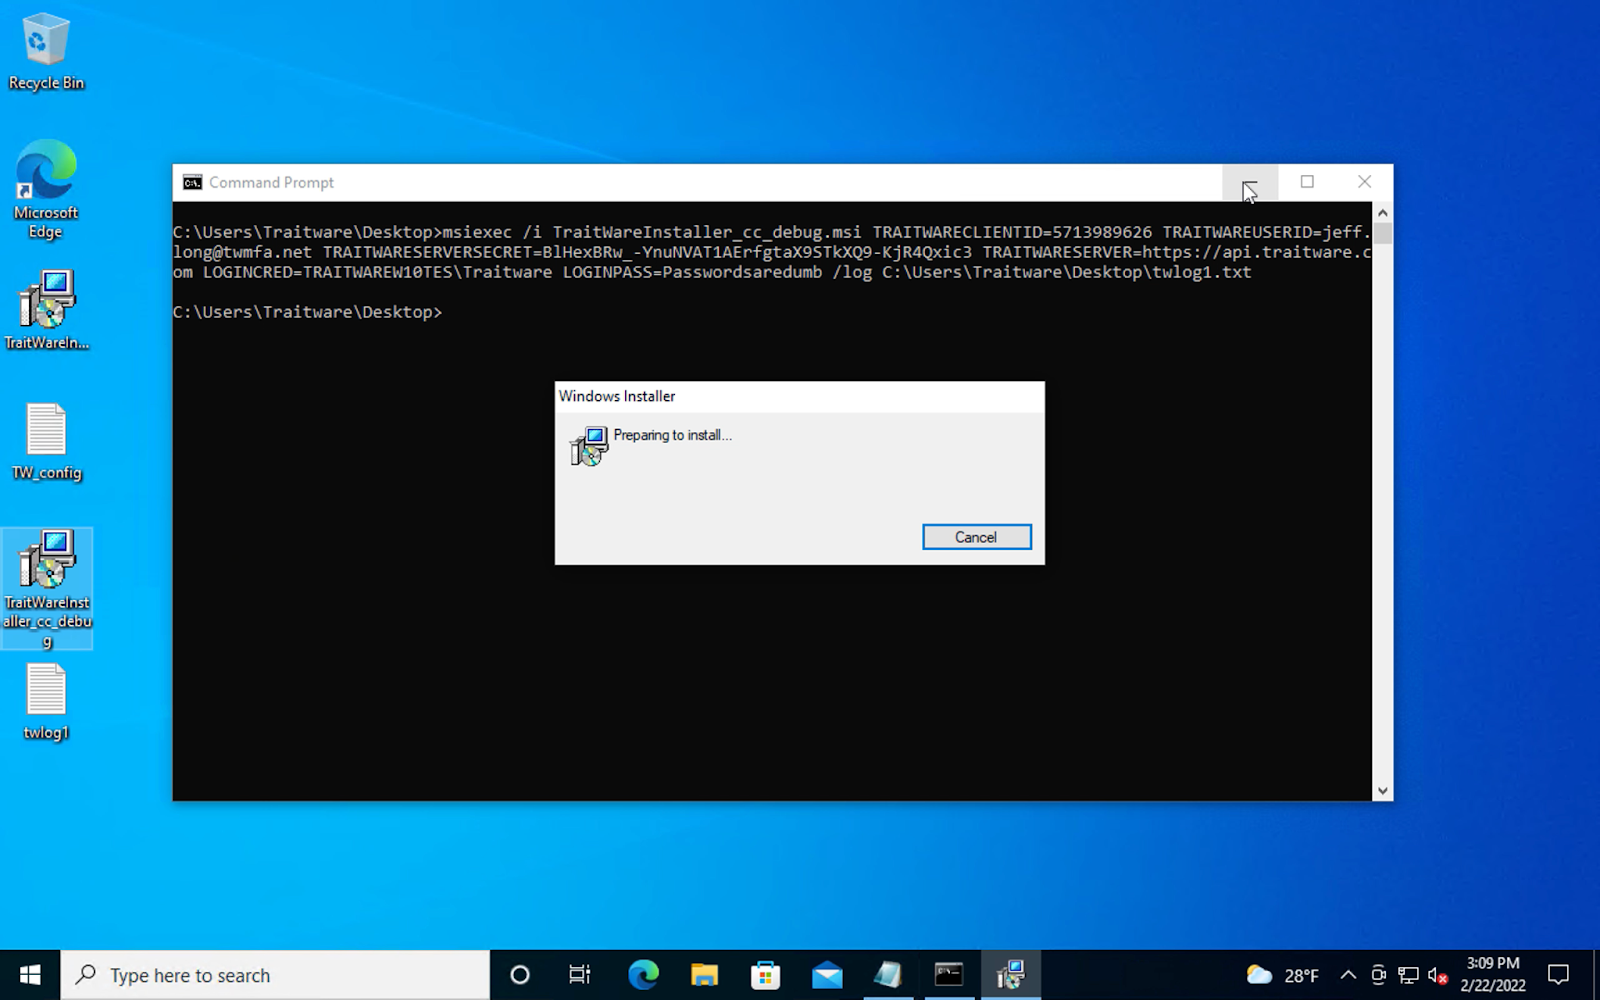Image resolution: width=1600 pixels, height=1000 pixels.
Task: Maximize the Command Prompt window
Action: [x=1307, y=182]
